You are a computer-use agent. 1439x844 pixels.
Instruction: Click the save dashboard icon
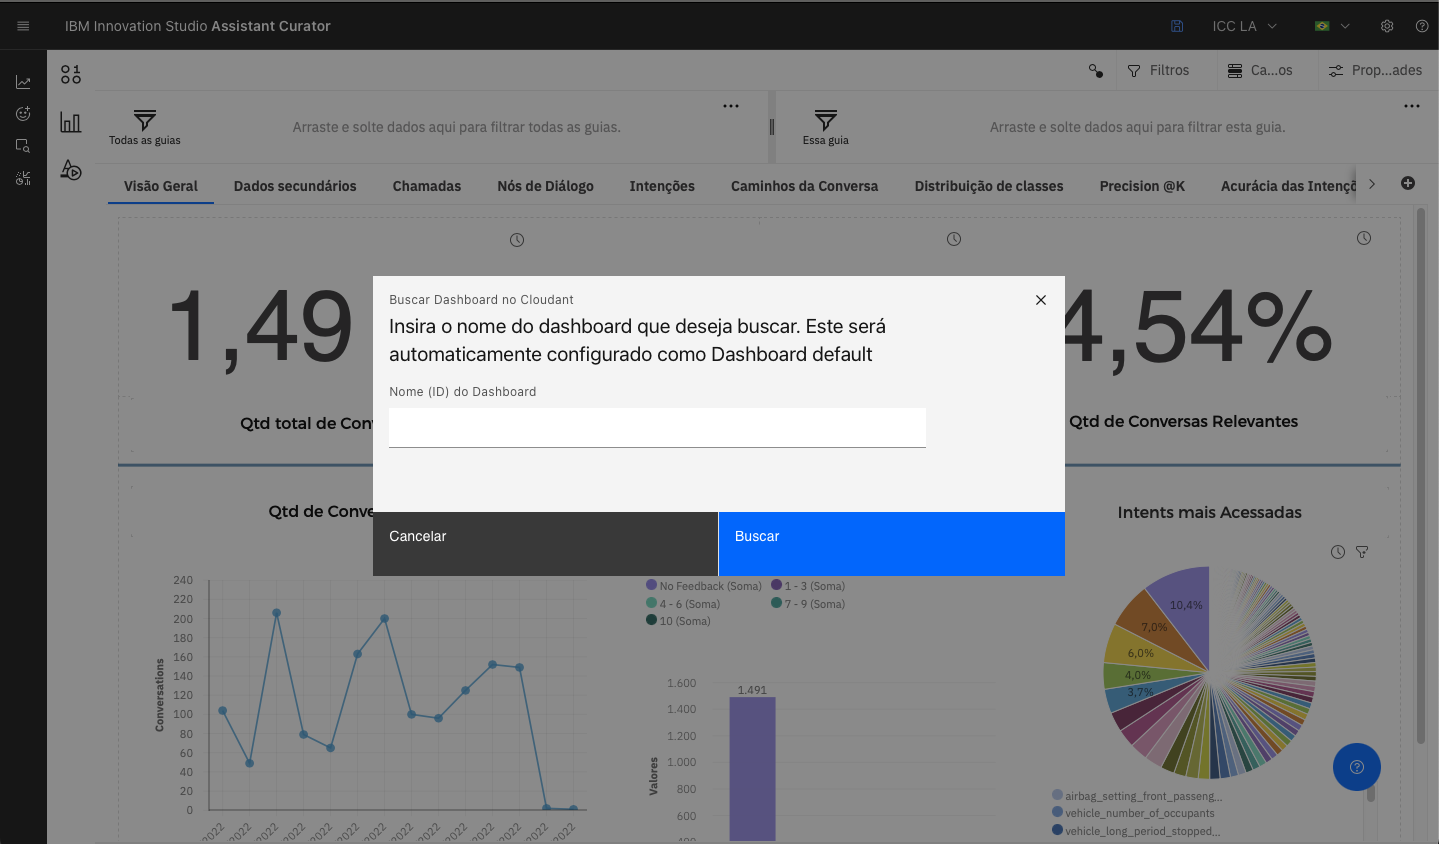pos(1177,26)
